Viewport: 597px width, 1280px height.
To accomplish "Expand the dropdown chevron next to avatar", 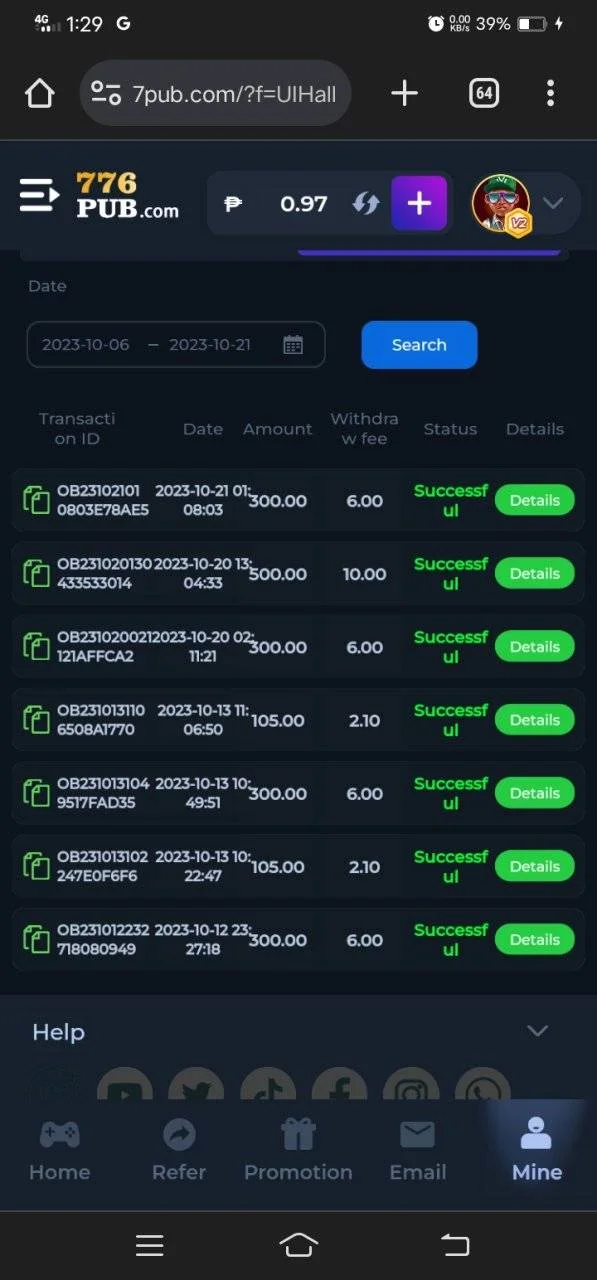I will pos(553,203).
